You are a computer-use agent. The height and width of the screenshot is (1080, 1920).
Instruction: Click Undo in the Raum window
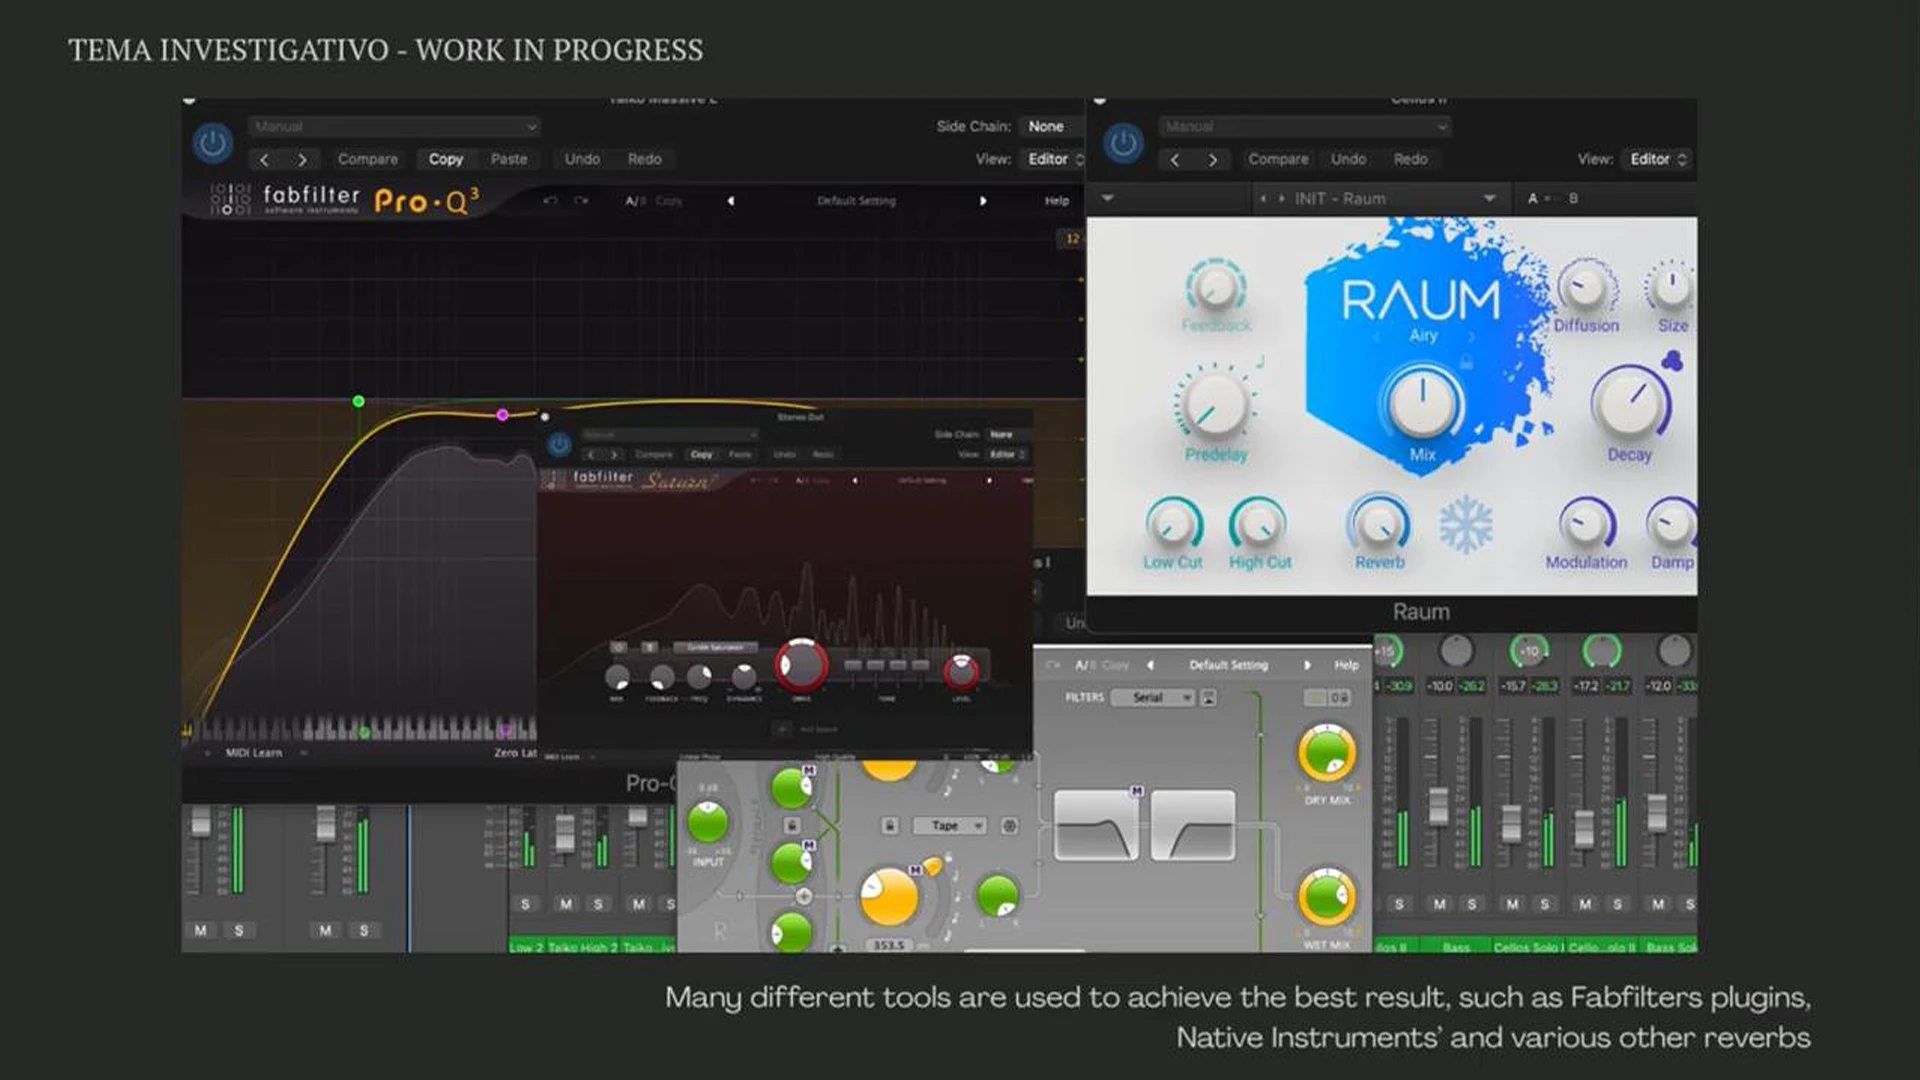pos(1348,159)
